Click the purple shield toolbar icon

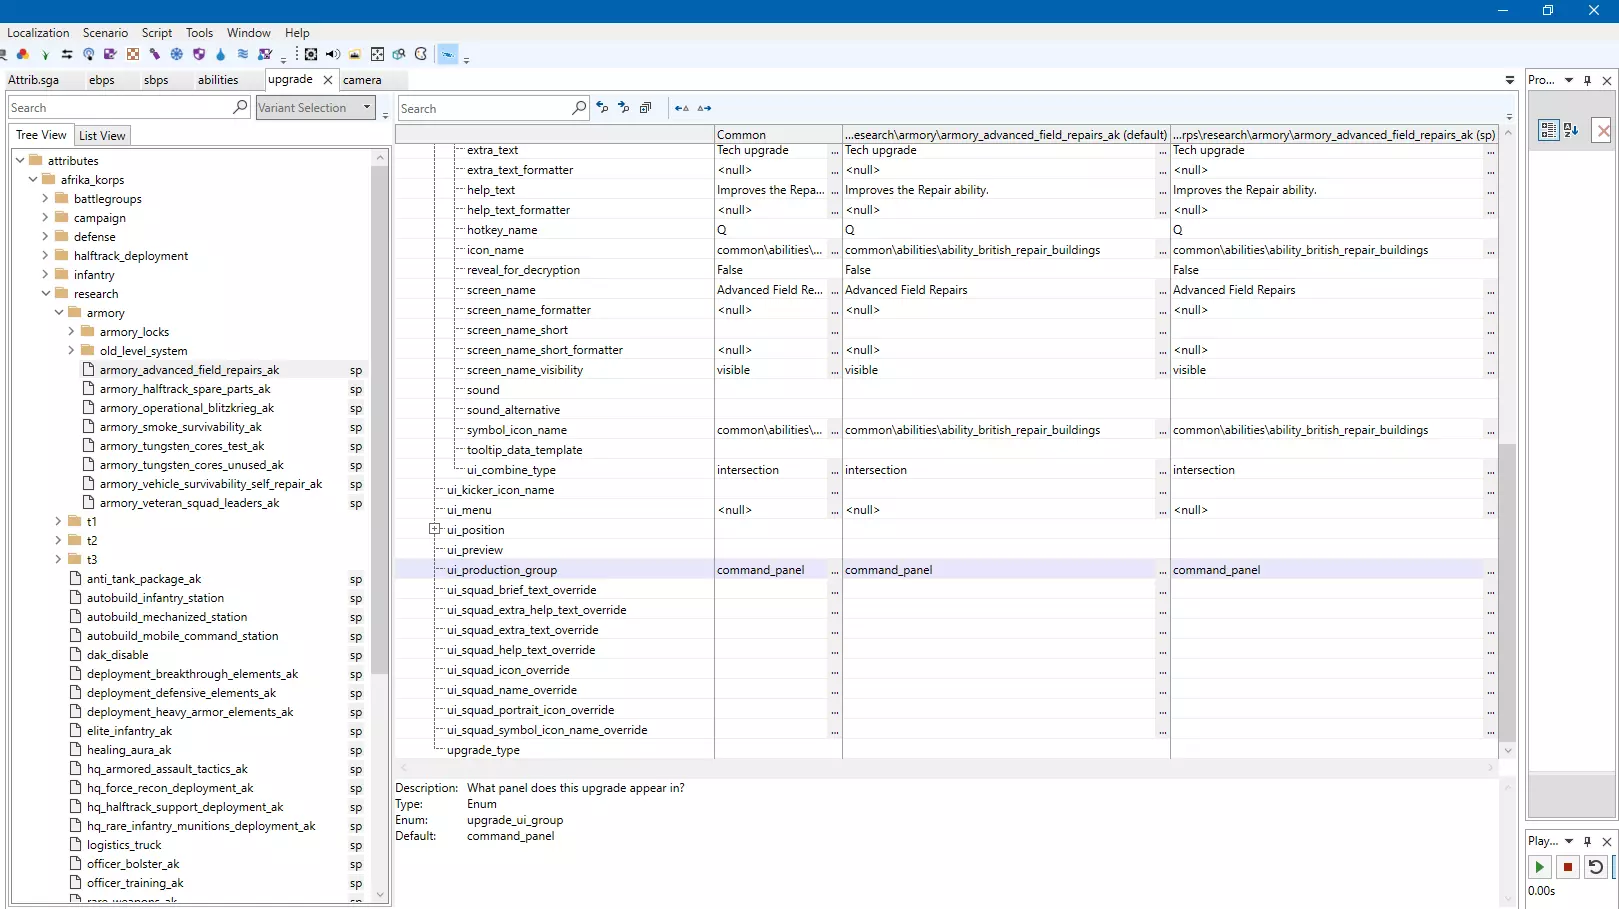(x=198, y=54)
